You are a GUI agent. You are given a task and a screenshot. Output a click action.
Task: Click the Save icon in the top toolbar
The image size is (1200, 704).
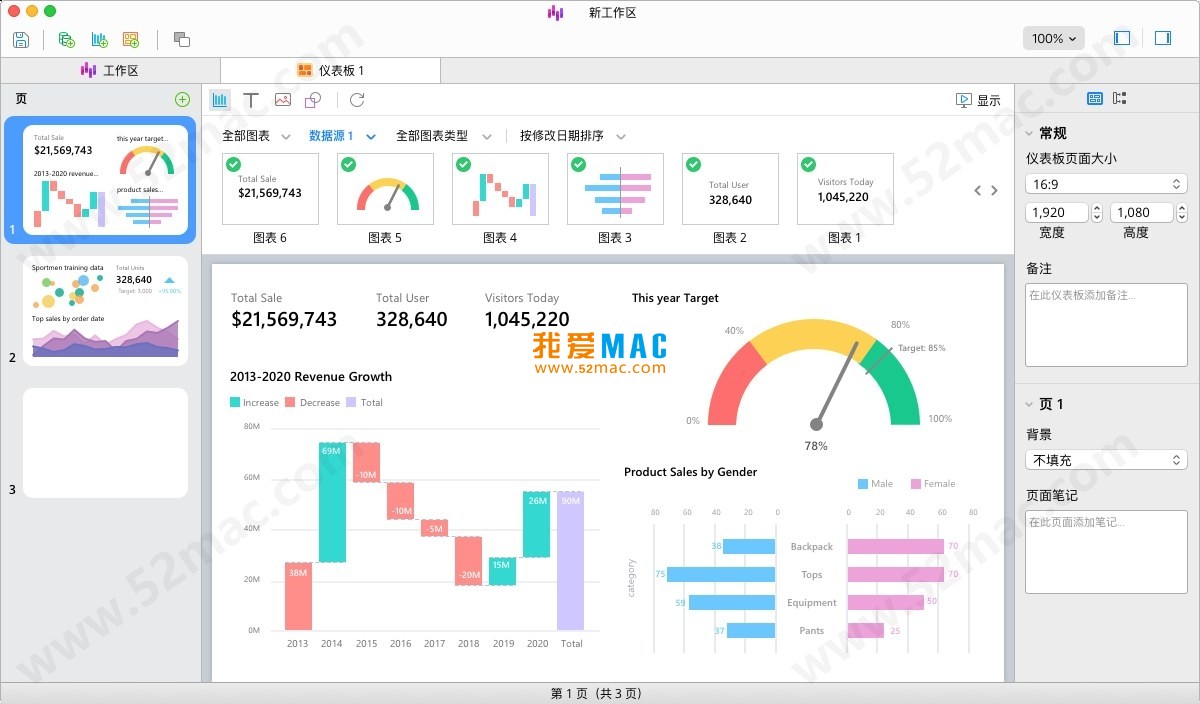(x=21, y=39)
